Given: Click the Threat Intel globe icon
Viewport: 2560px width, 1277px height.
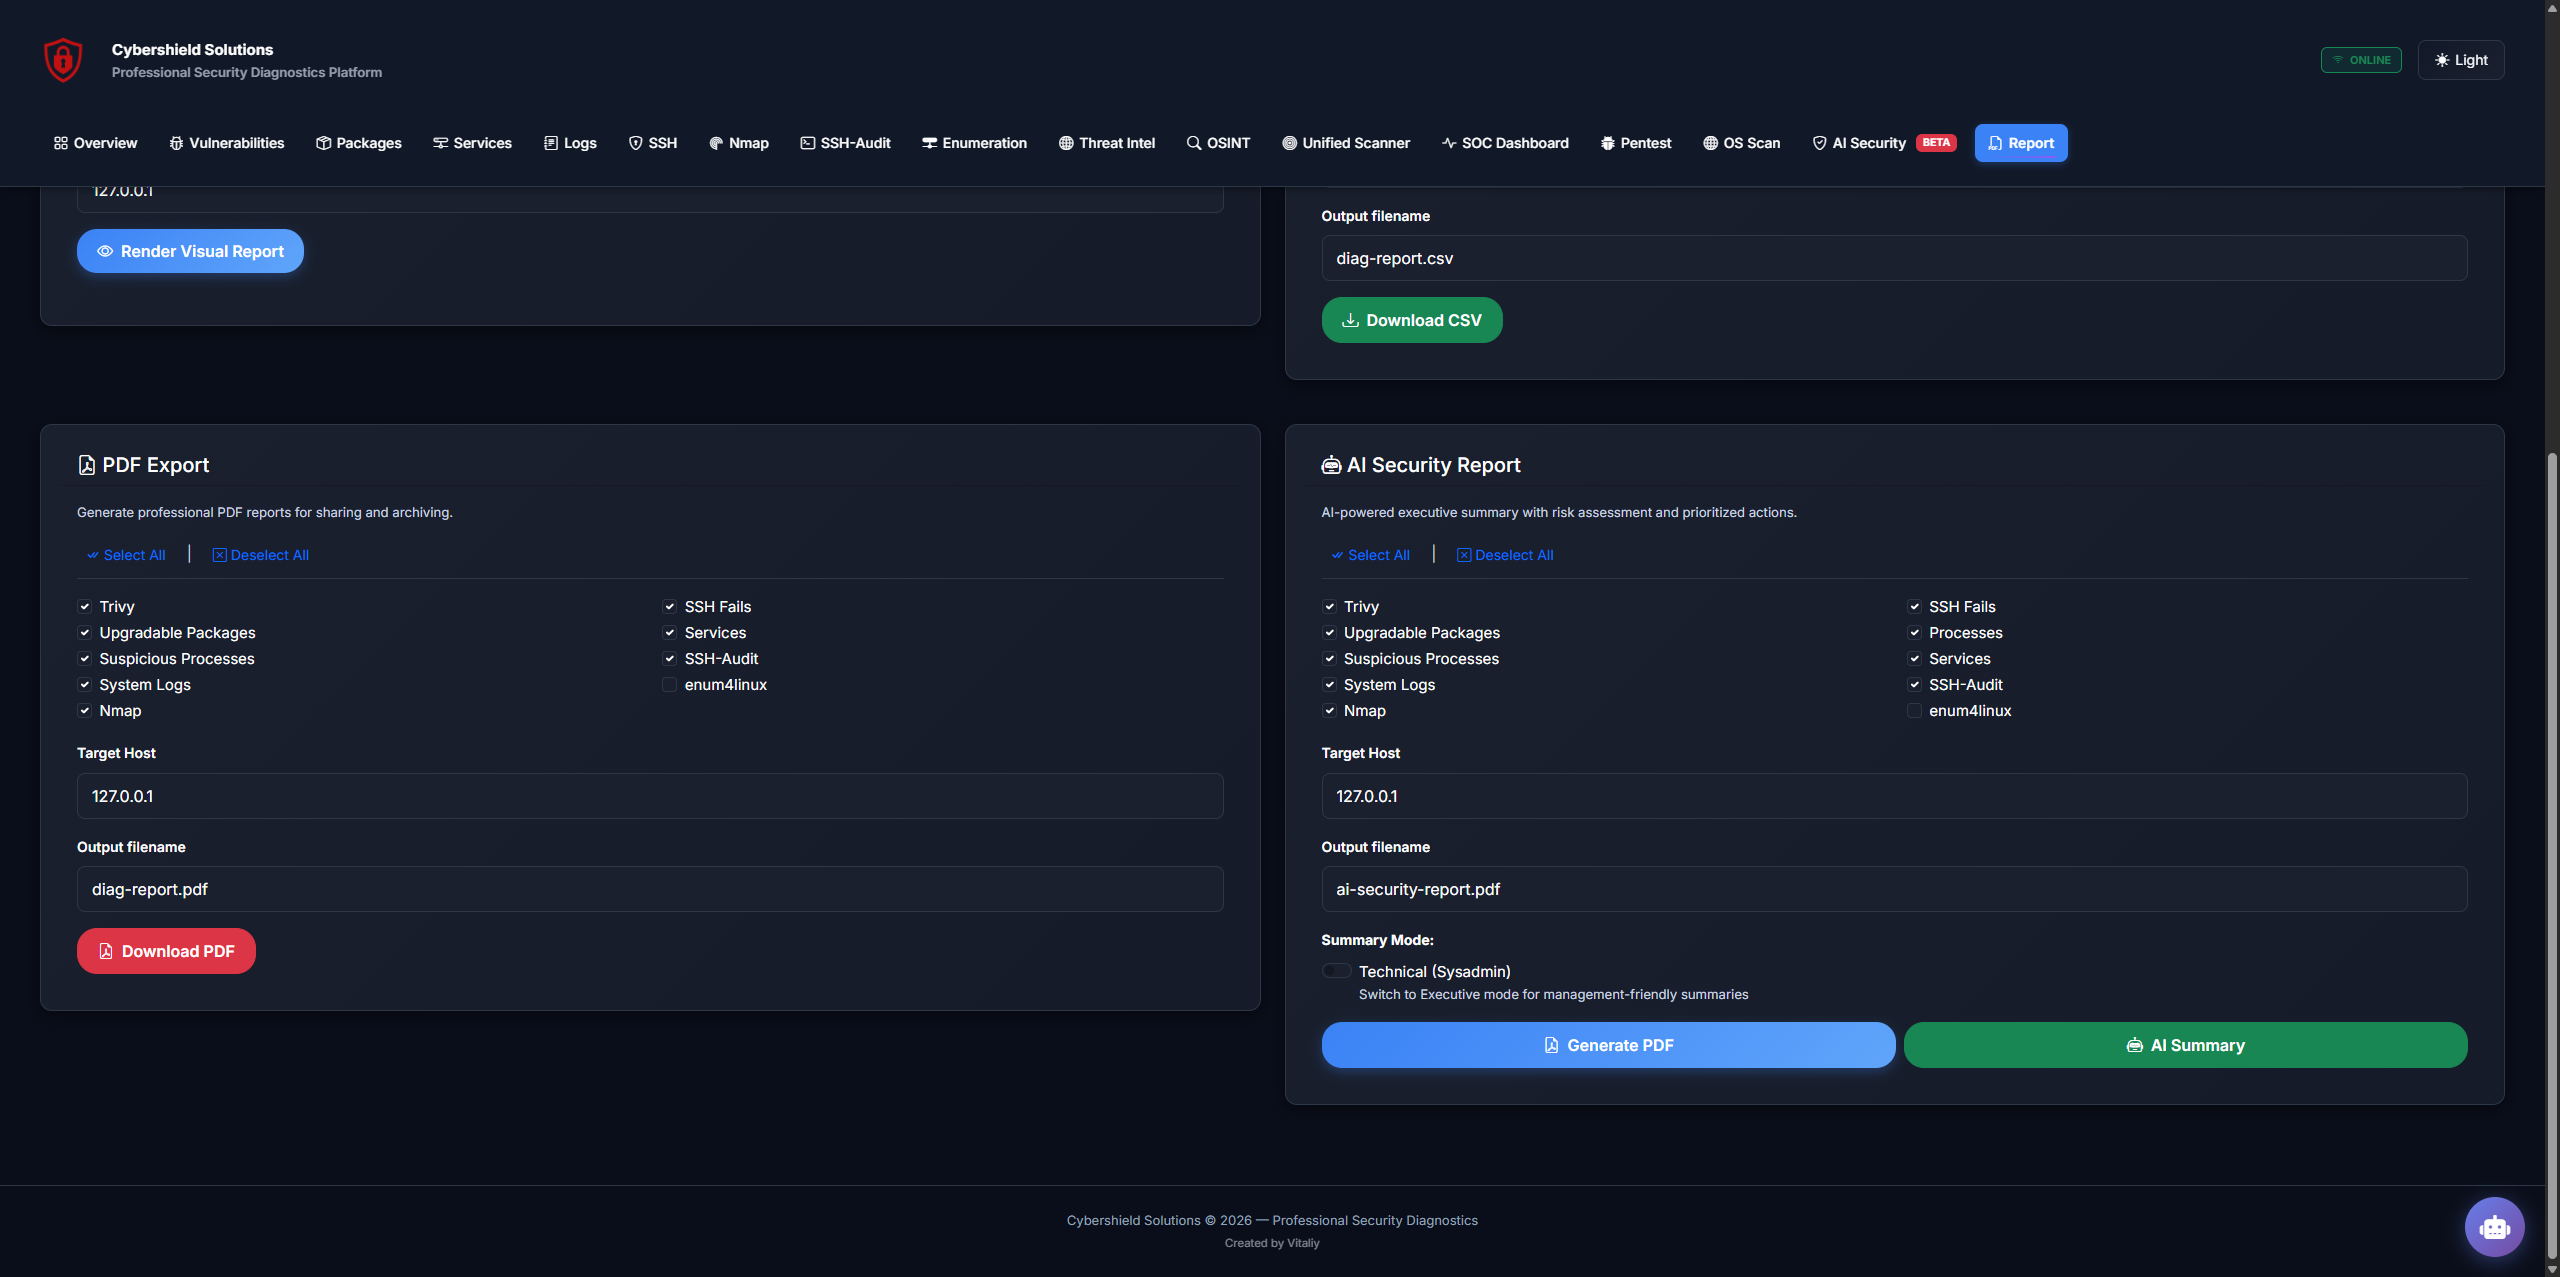Looking at the screenshot, I should coord(1066,143).
